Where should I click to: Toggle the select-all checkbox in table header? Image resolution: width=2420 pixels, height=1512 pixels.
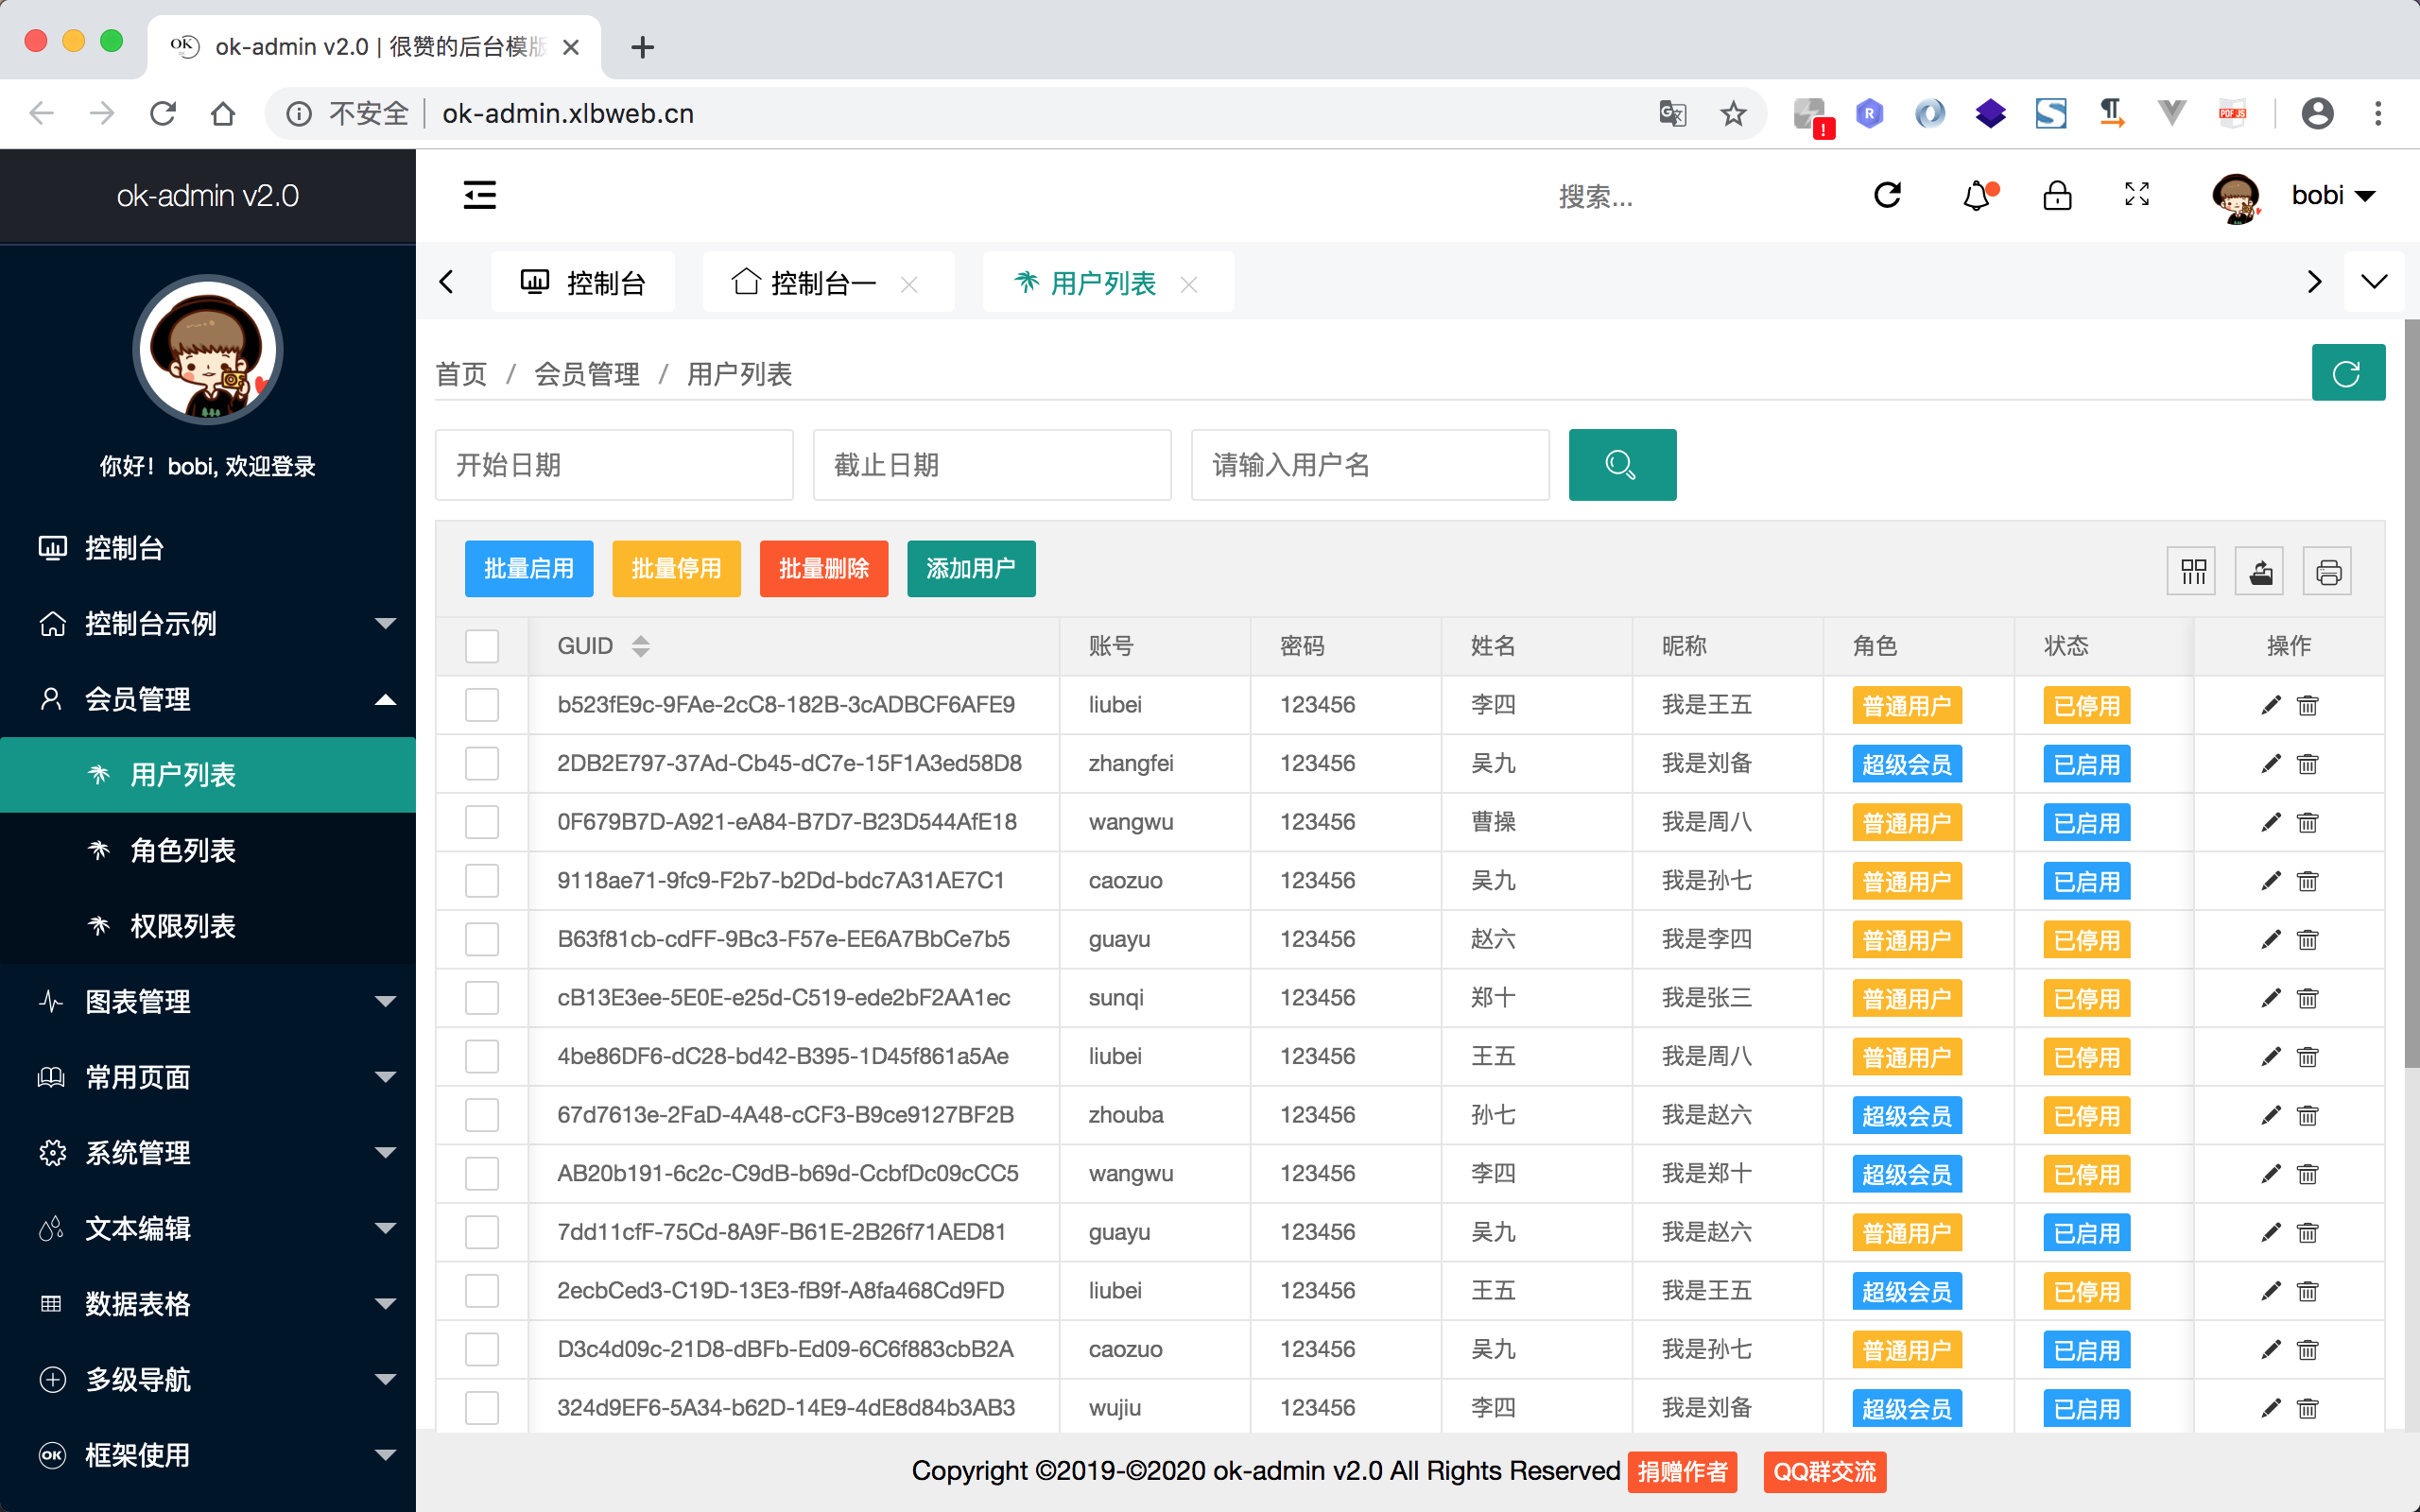tap(482, 646)
